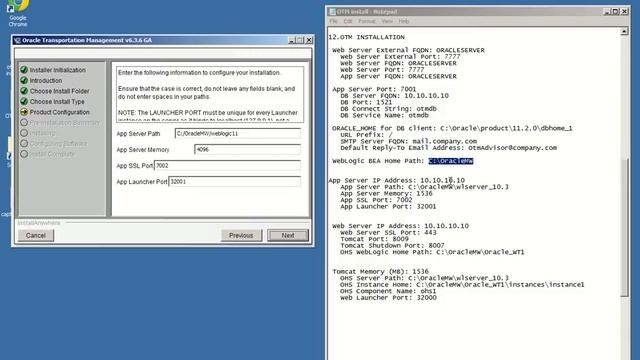Open the Edit menu in Notepad
This screenshot has height=360, width=640.
coord(348,21)
